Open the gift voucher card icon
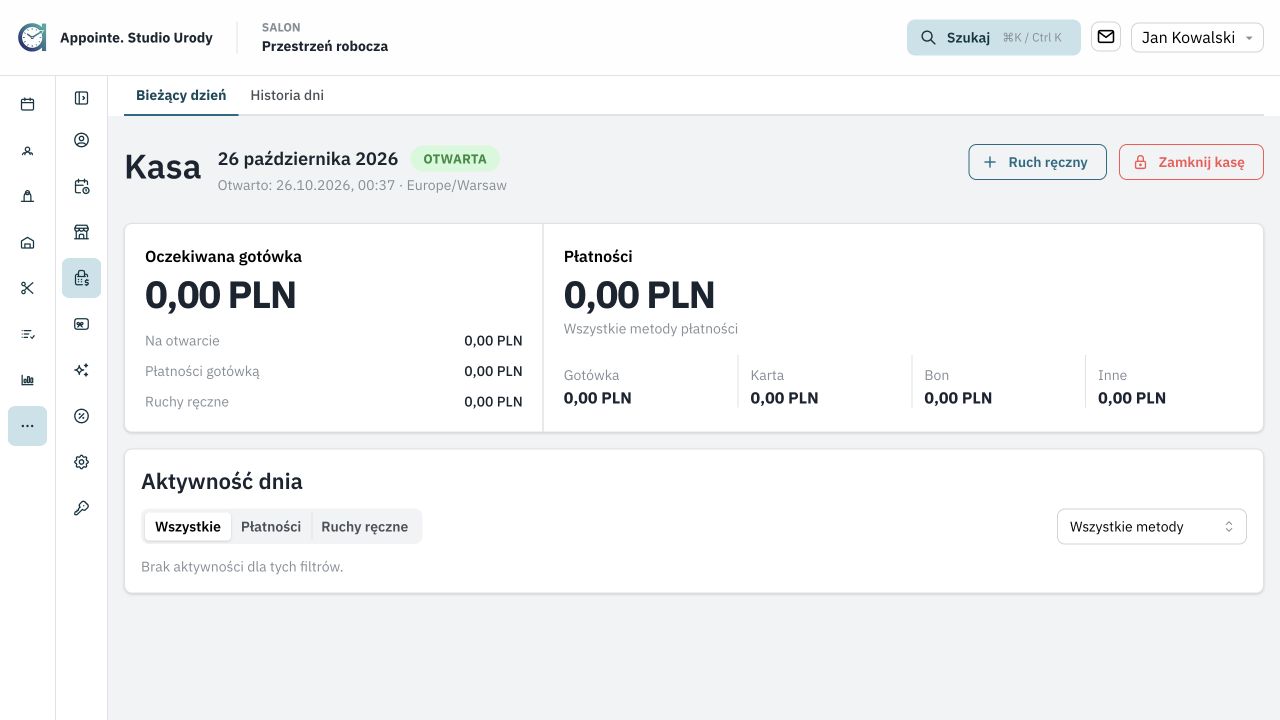 pyautogui.click(x=82, y=324)
